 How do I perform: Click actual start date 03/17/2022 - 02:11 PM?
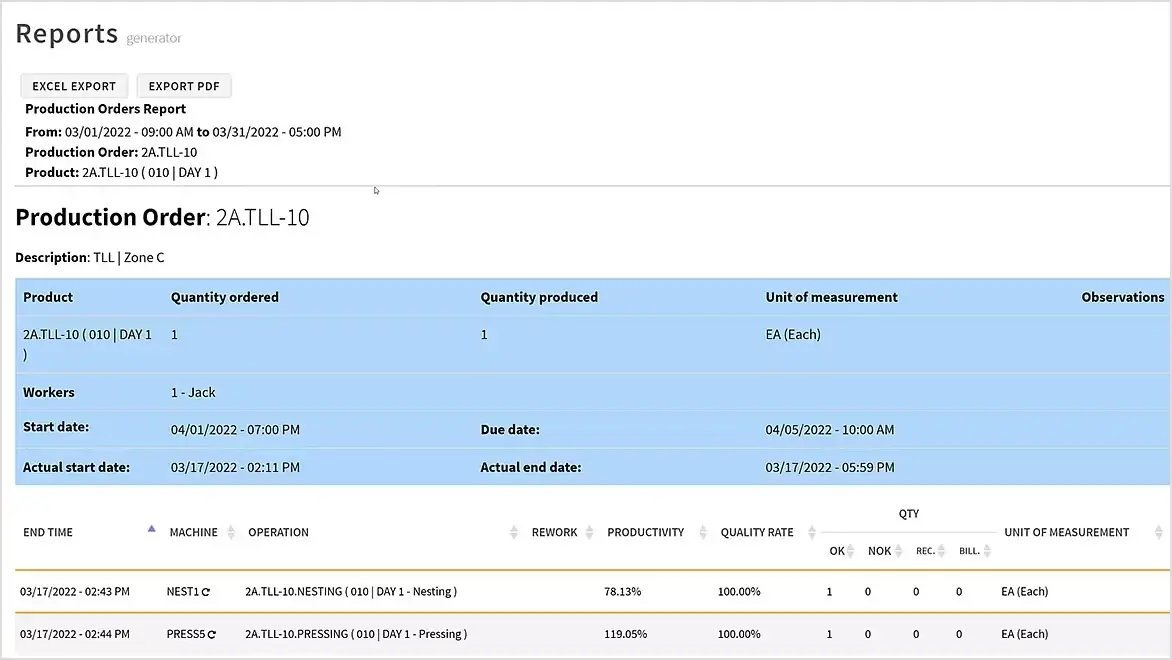pos(235,467)
